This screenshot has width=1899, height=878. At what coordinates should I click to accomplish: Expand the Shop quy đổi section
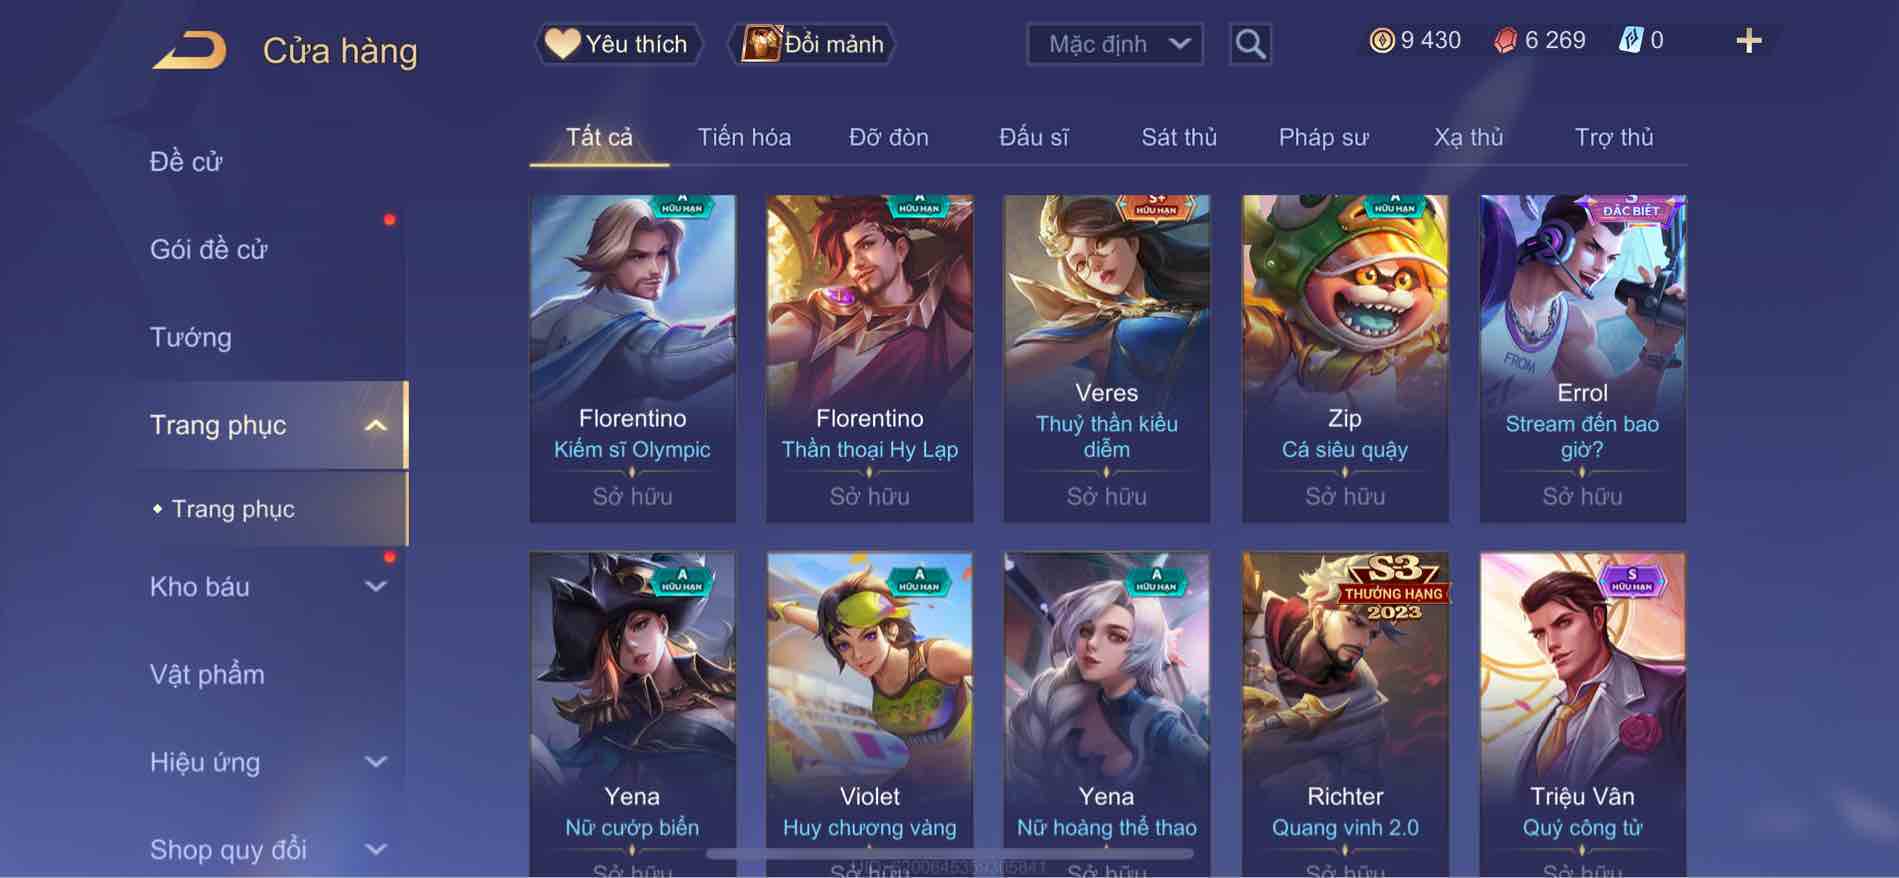(376, 850)
